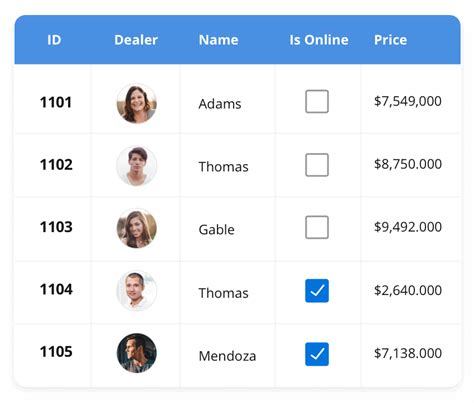Click price $2,640.000 in row 1104

pos(408,290)
